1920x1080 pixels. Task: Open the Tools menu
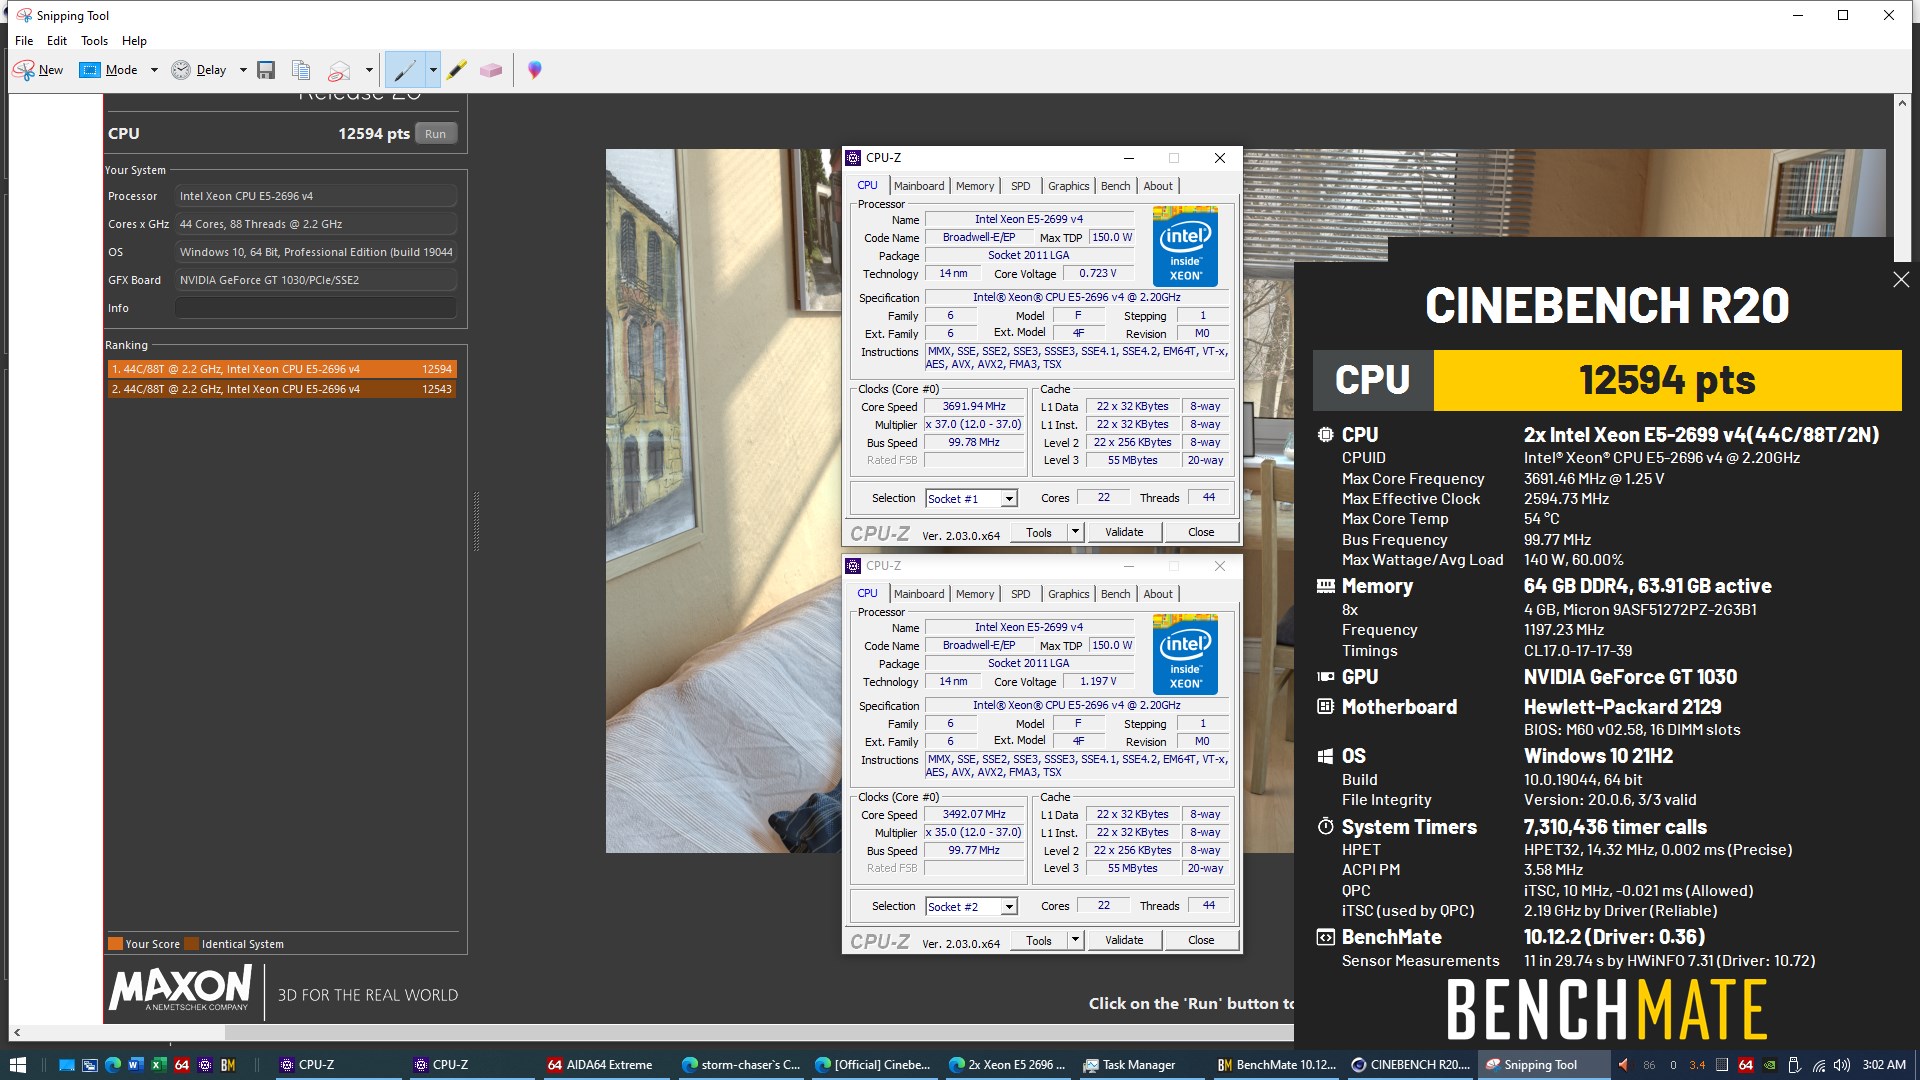[x=94, y=41]
